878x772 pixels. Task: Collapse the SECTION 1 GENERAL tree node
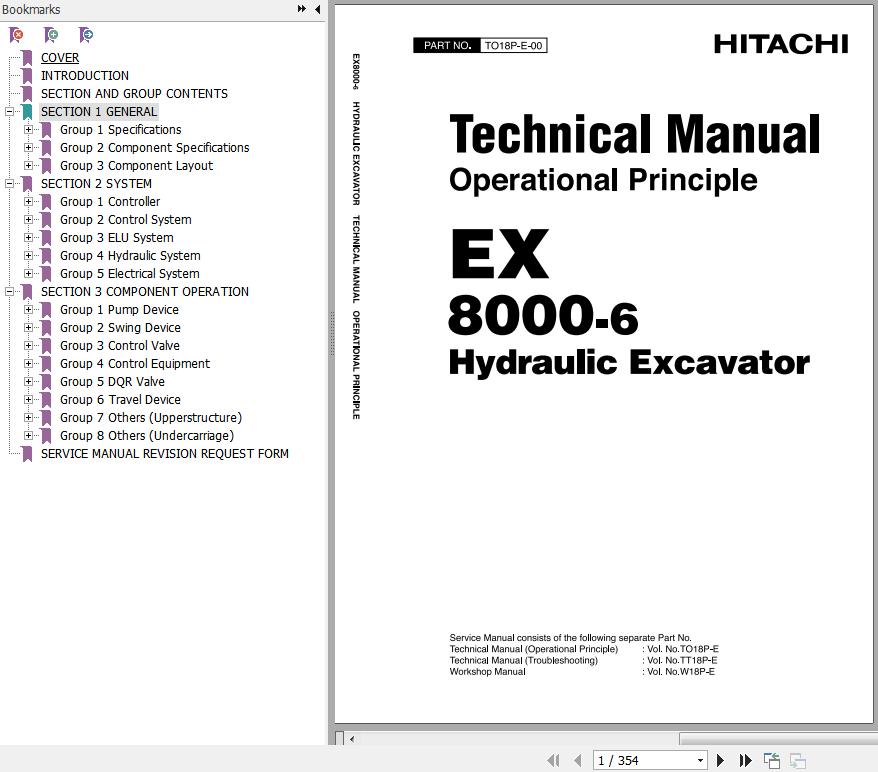pos(9,112)
